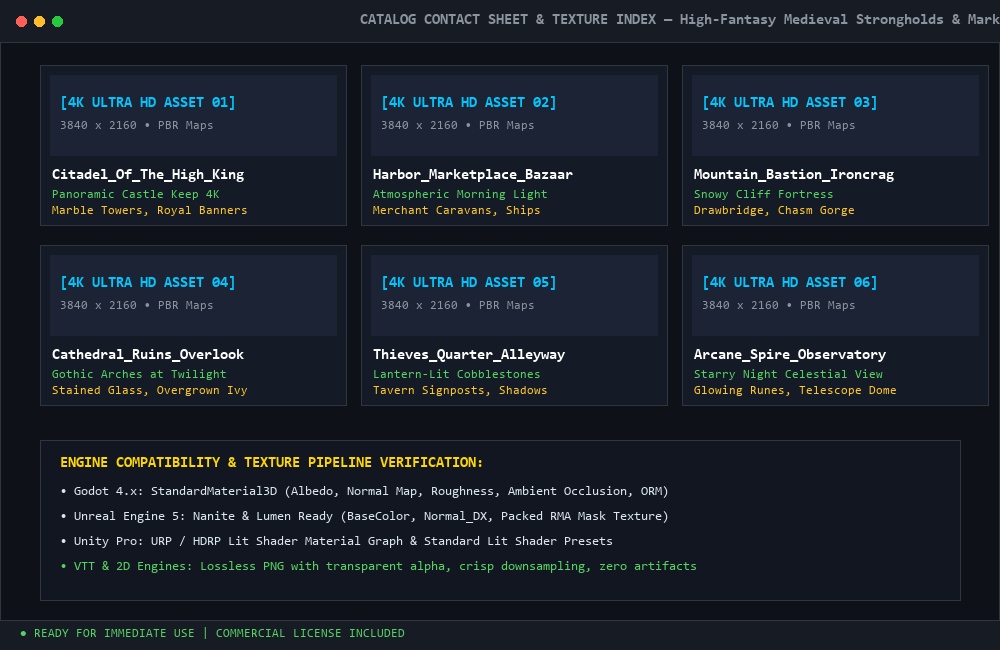Select the 'Lantern-Lit Cobblestones' description
This screenshot has width=1000, height=650.
coord(457,374)
